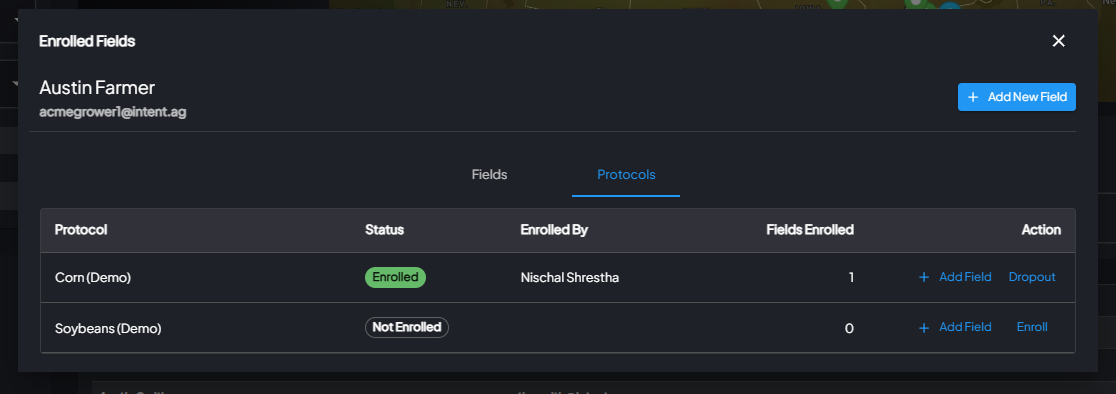Click the Fields Enrolled column header
Viewport: 1116px width, 394px height.
810,230
